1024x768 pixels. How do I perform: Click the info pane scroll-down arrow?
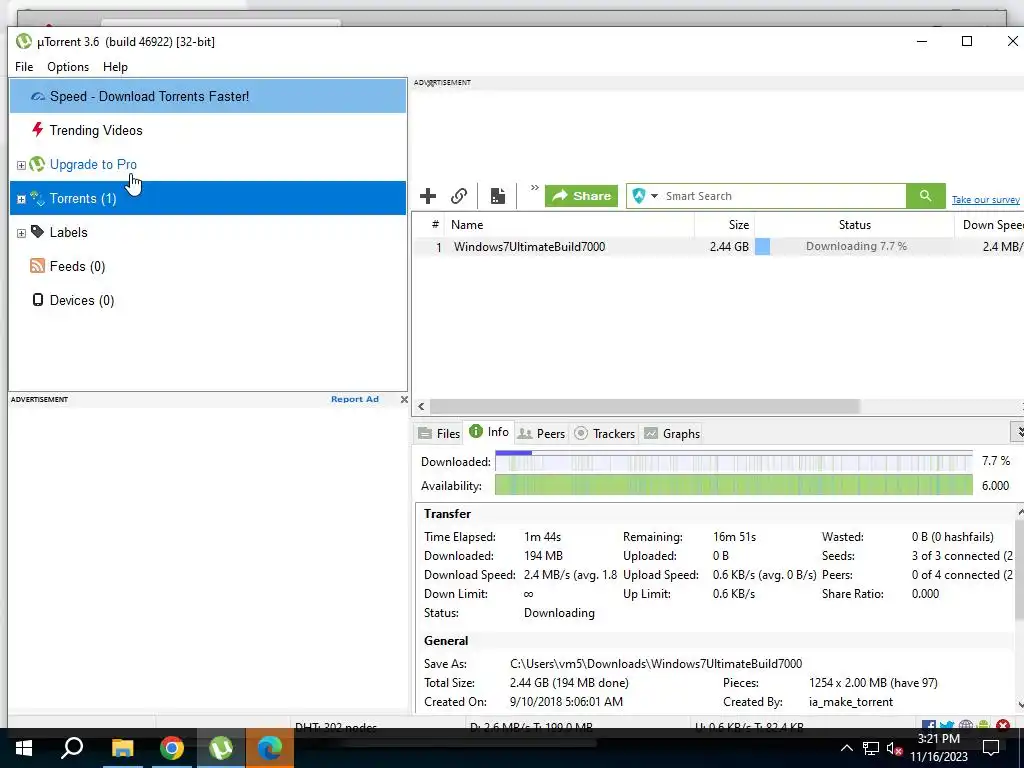pyautogui.click(x=1020, y=705)
